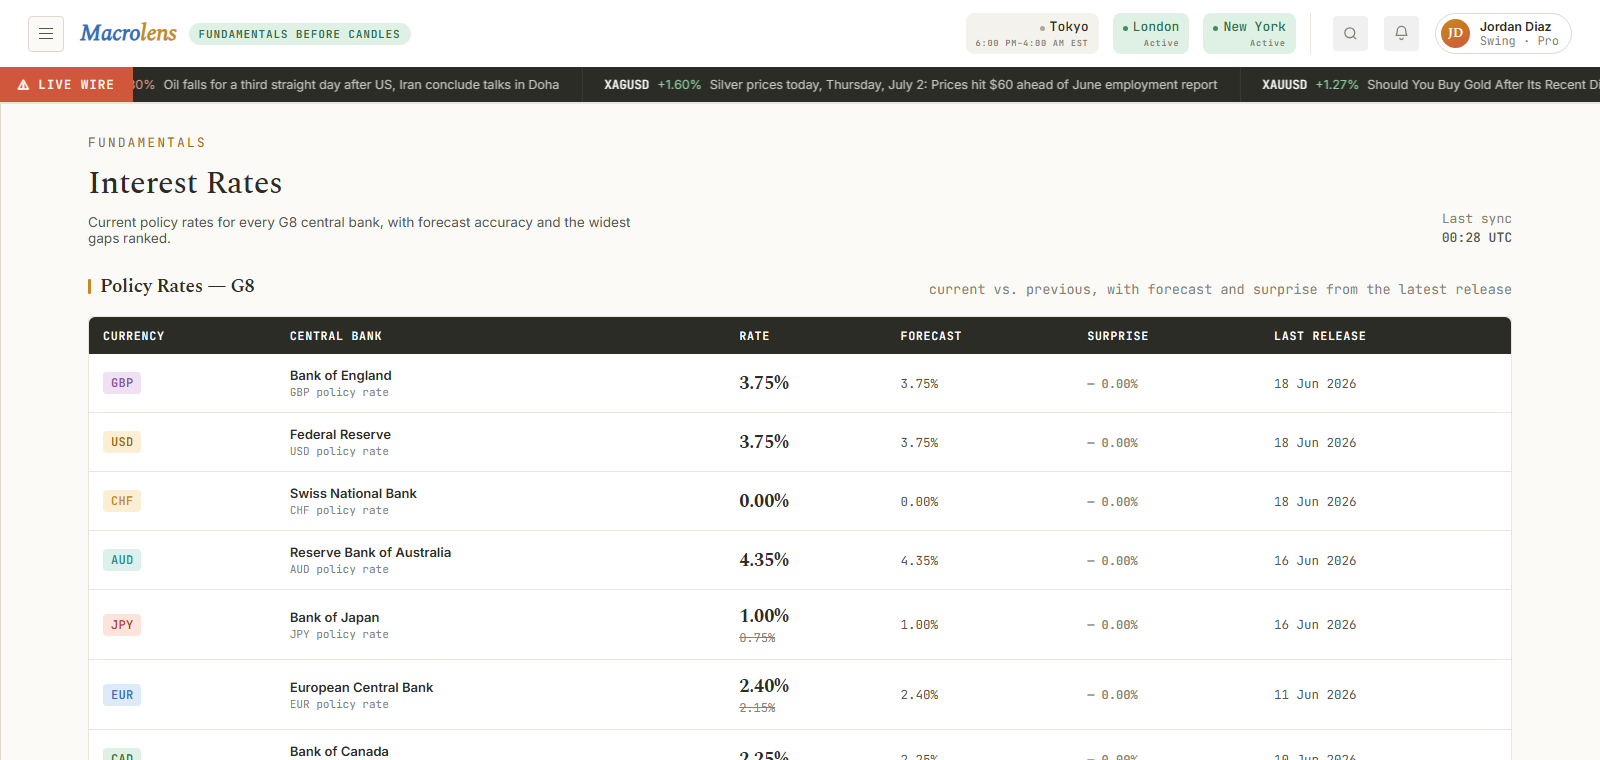This screenshot has height=760, width=1600.
Task: Click the Macrolens logo
Action: click(128, 33)
